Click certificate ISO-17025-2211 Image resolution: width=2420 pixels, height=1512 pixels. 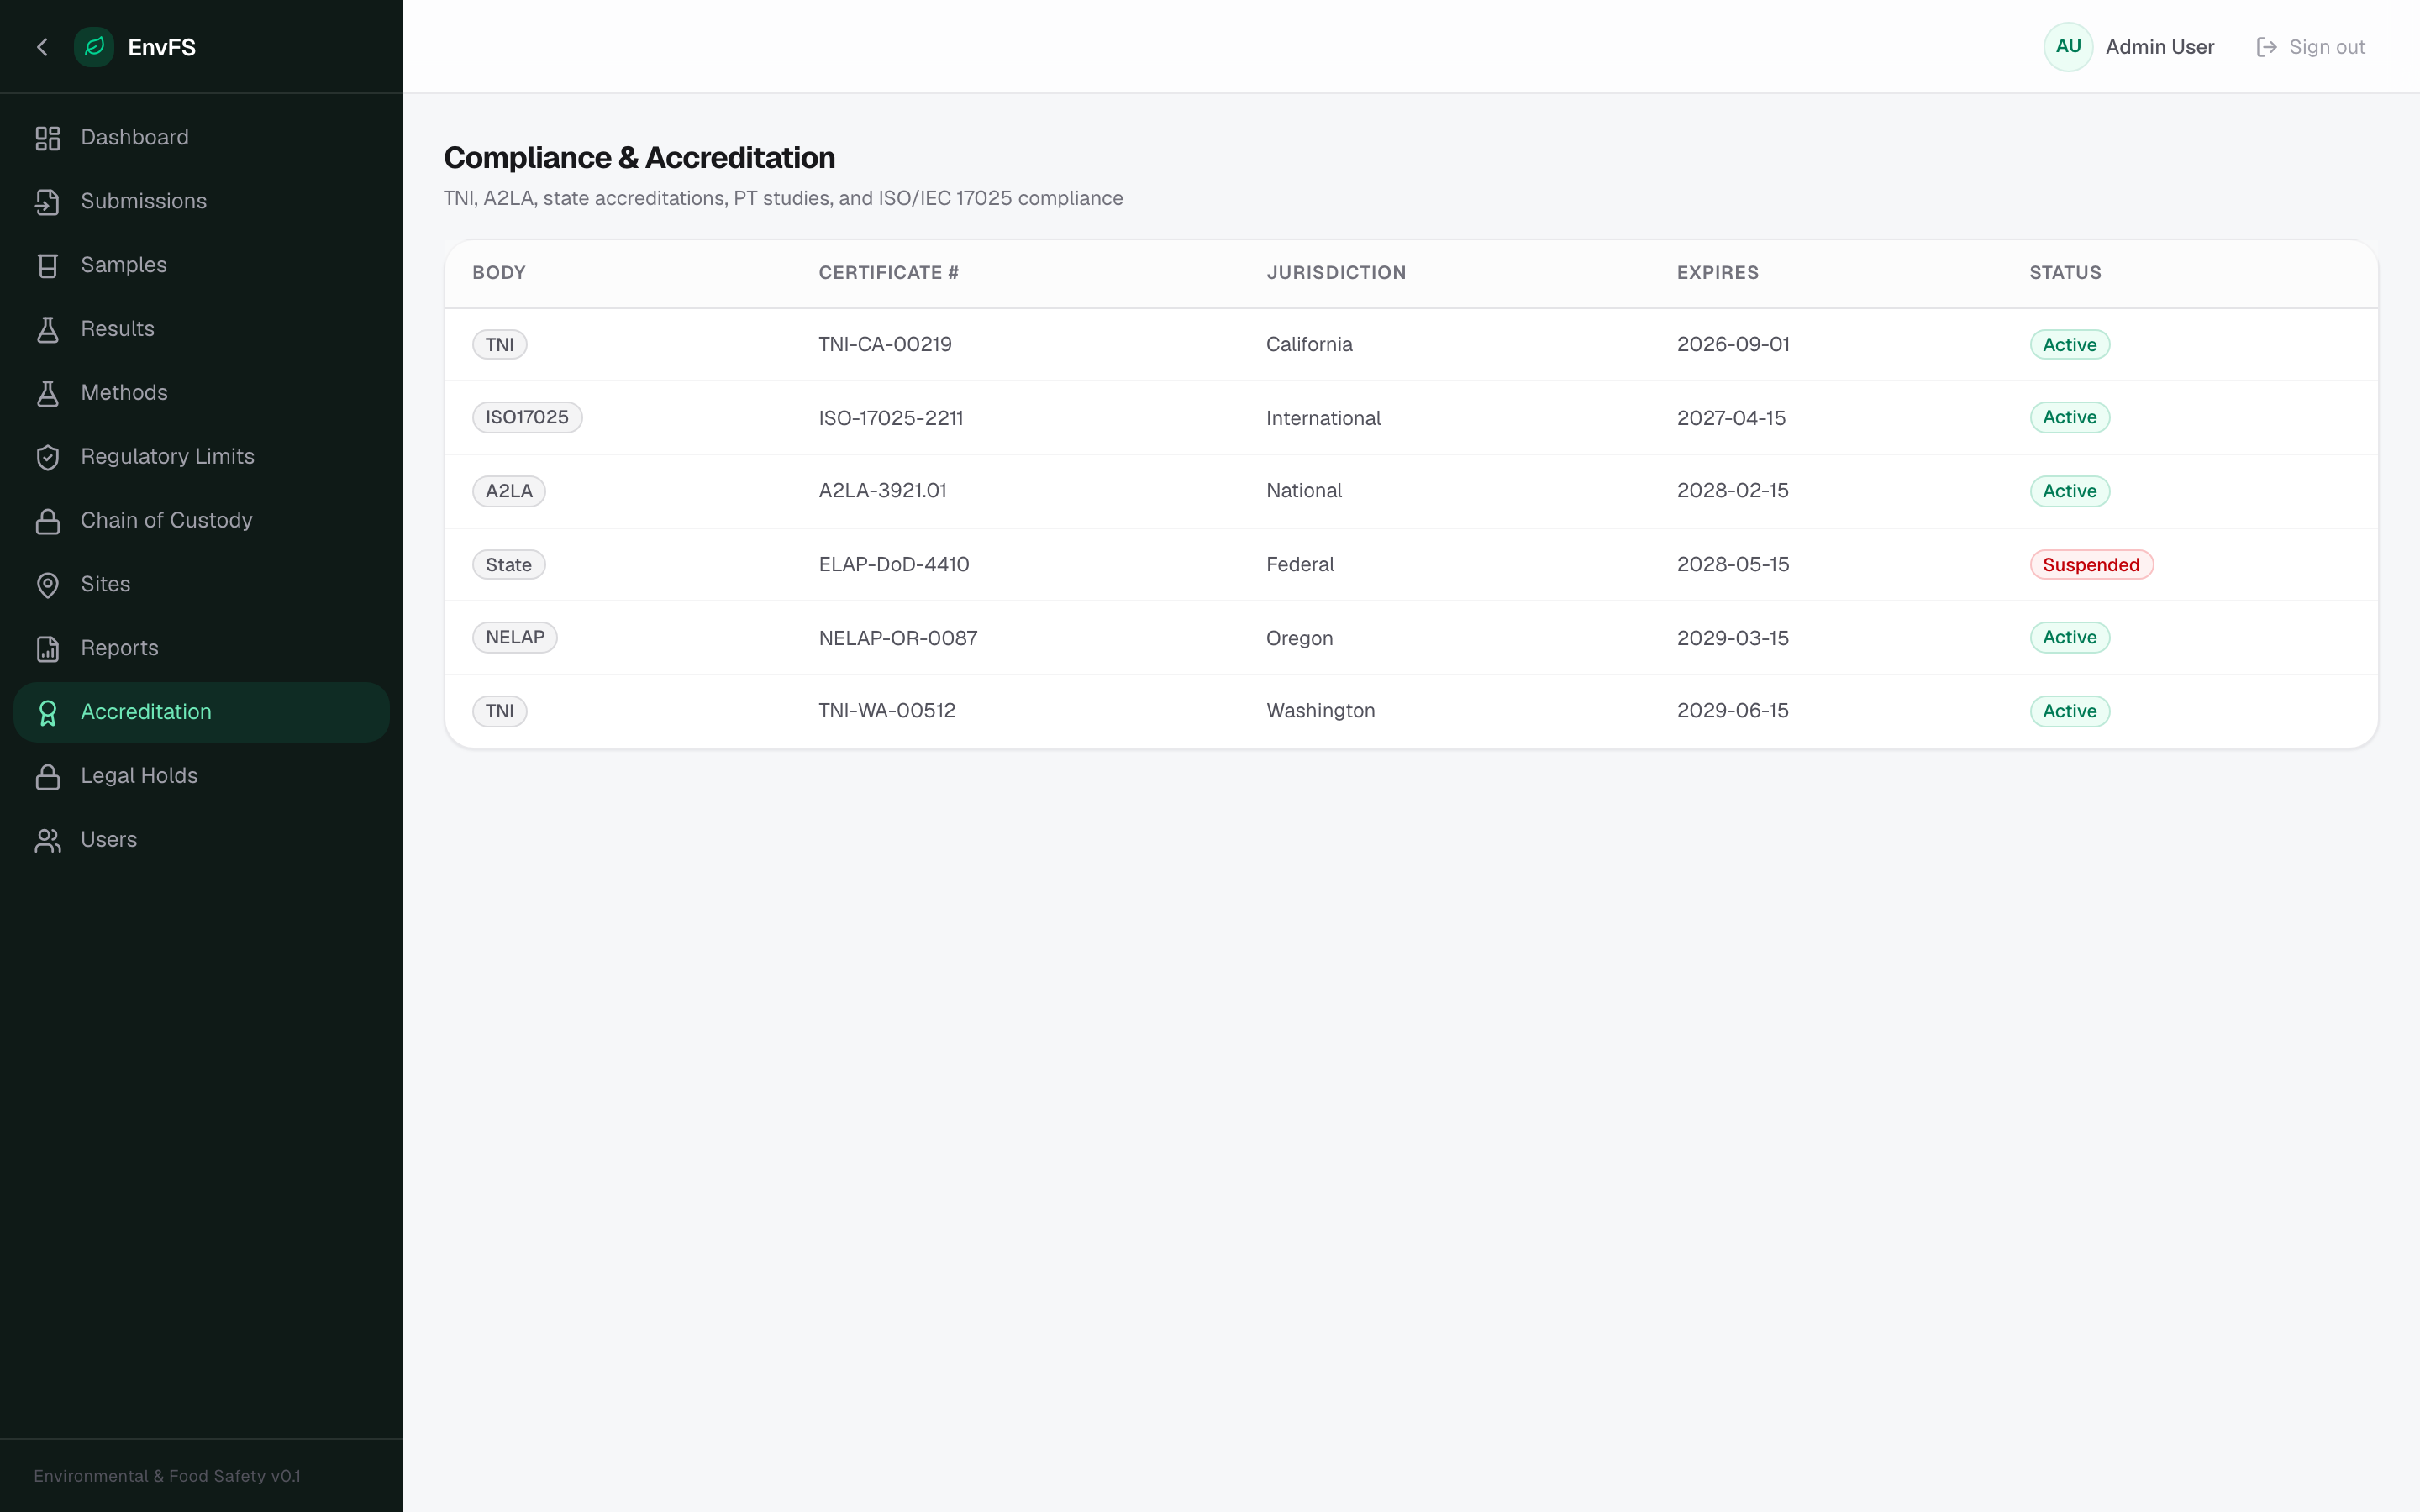[x=891, y=419]
